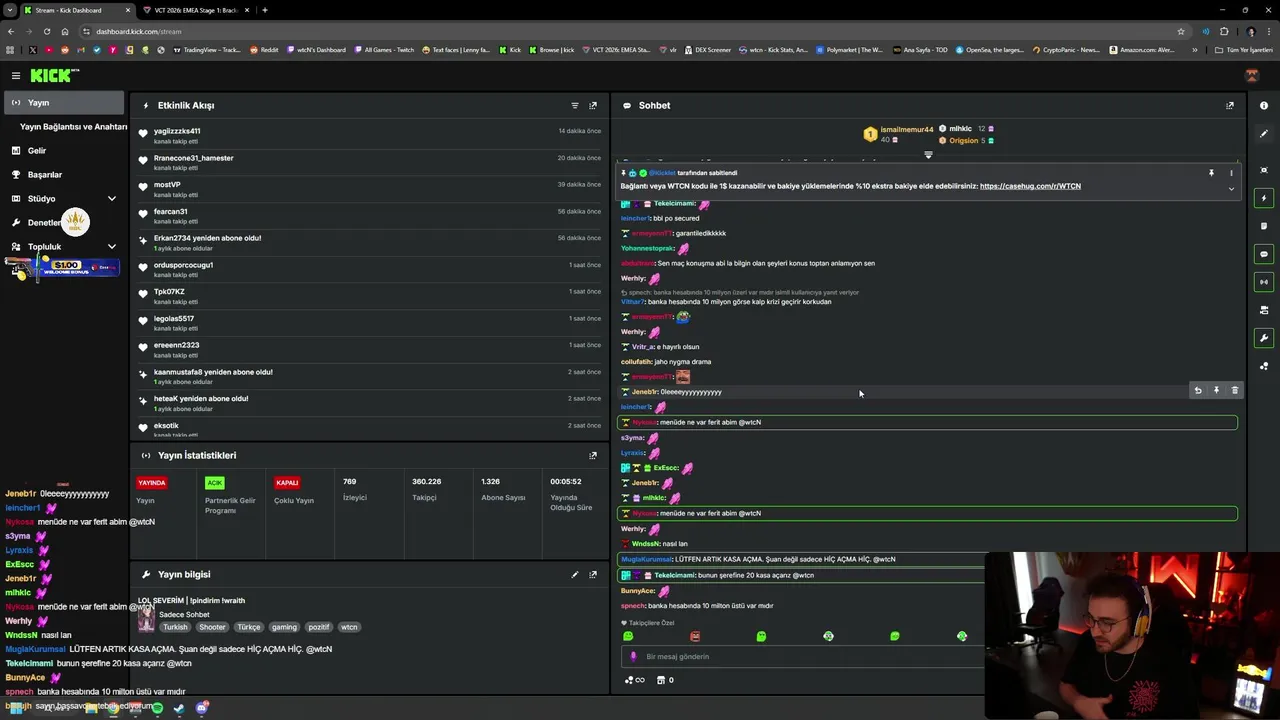The width and height of the screenshot is (1280, 720).
Task: Click the address bar URL
Action: pos(139,31)
